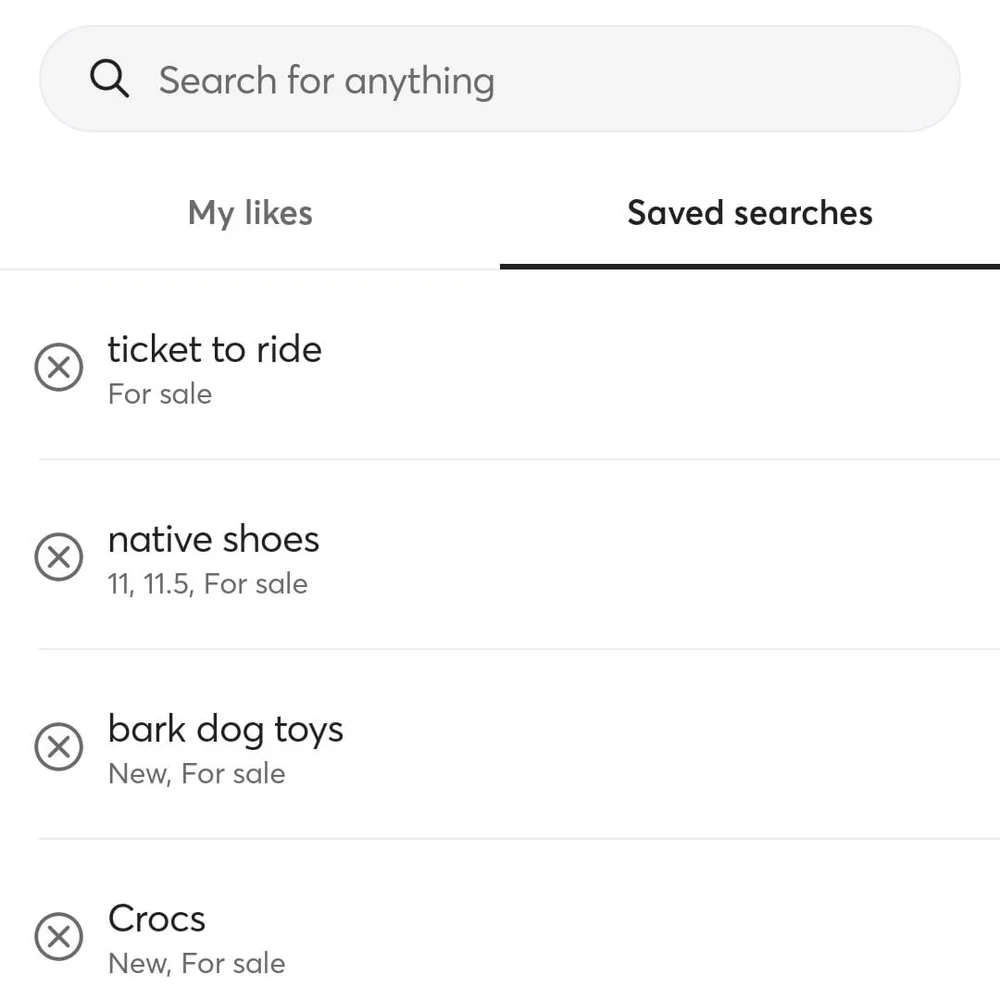This screenshot has width=1000, height=1000.
Task: Remove the 'ticket to ride' saved search
Action: (59, 367)
